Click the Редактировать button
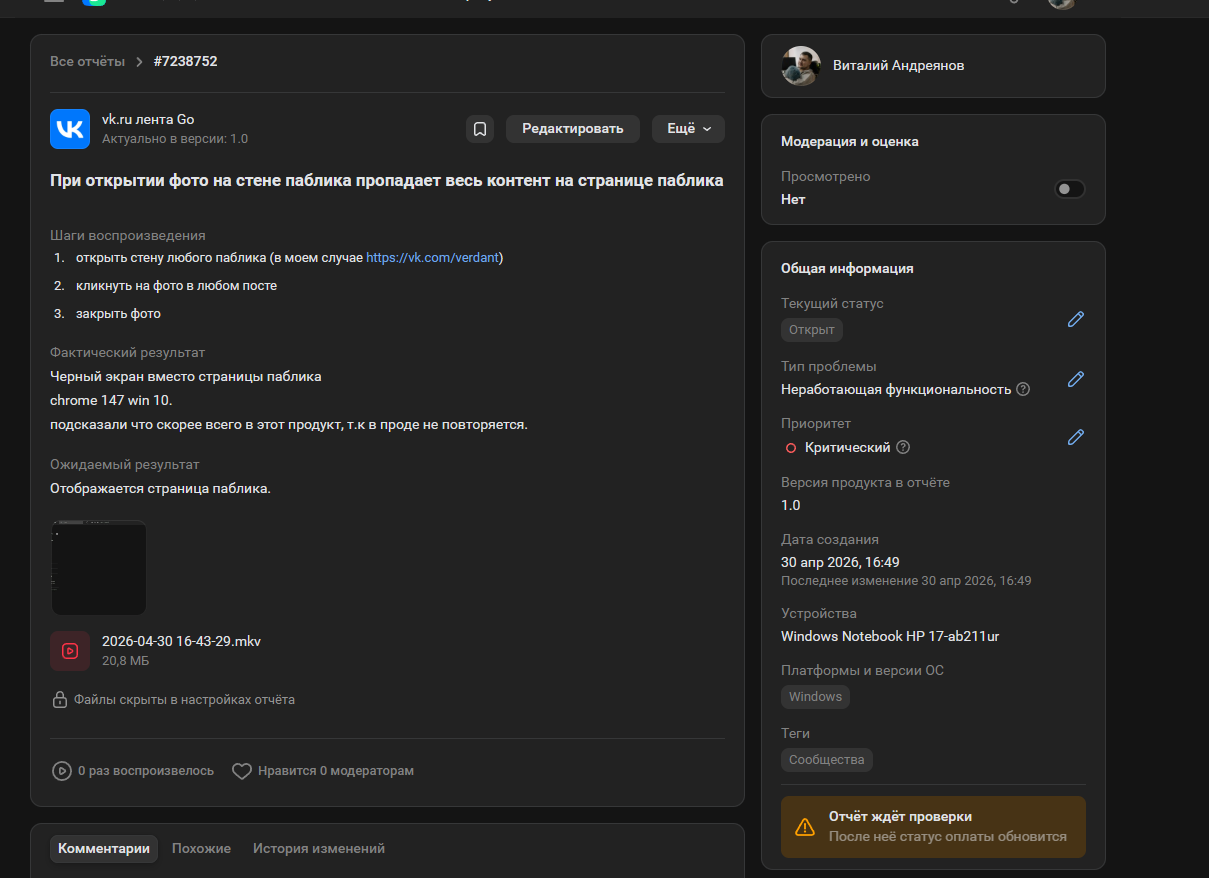The width and height of the screenshot is (1209, 878). (573, 129)
